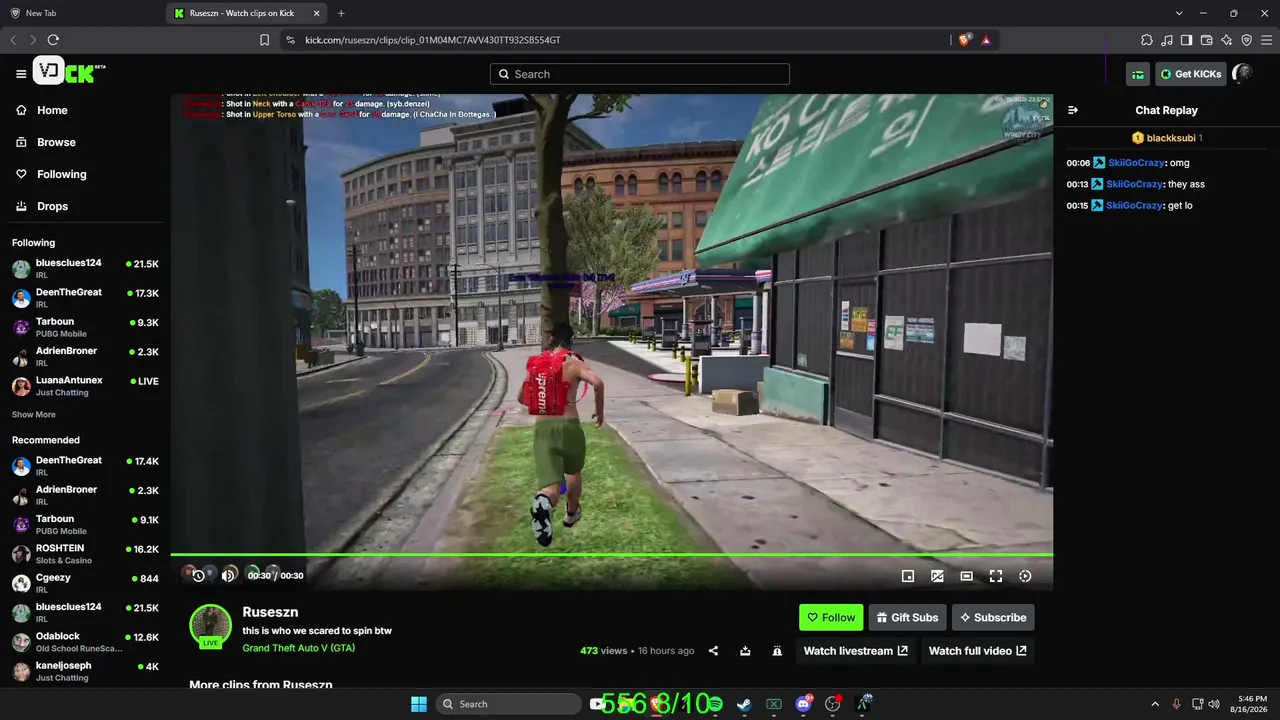This screenshot has height=720, width=1280.
Task: Click Watch full video button
Action: 978,651
